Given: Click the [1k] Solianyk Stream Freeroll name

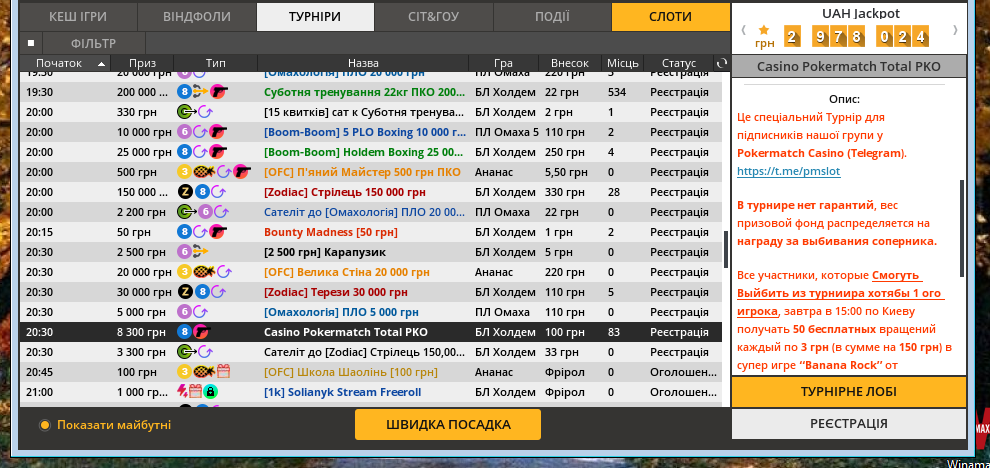Looking at the screenshot, I should (342, 392).
